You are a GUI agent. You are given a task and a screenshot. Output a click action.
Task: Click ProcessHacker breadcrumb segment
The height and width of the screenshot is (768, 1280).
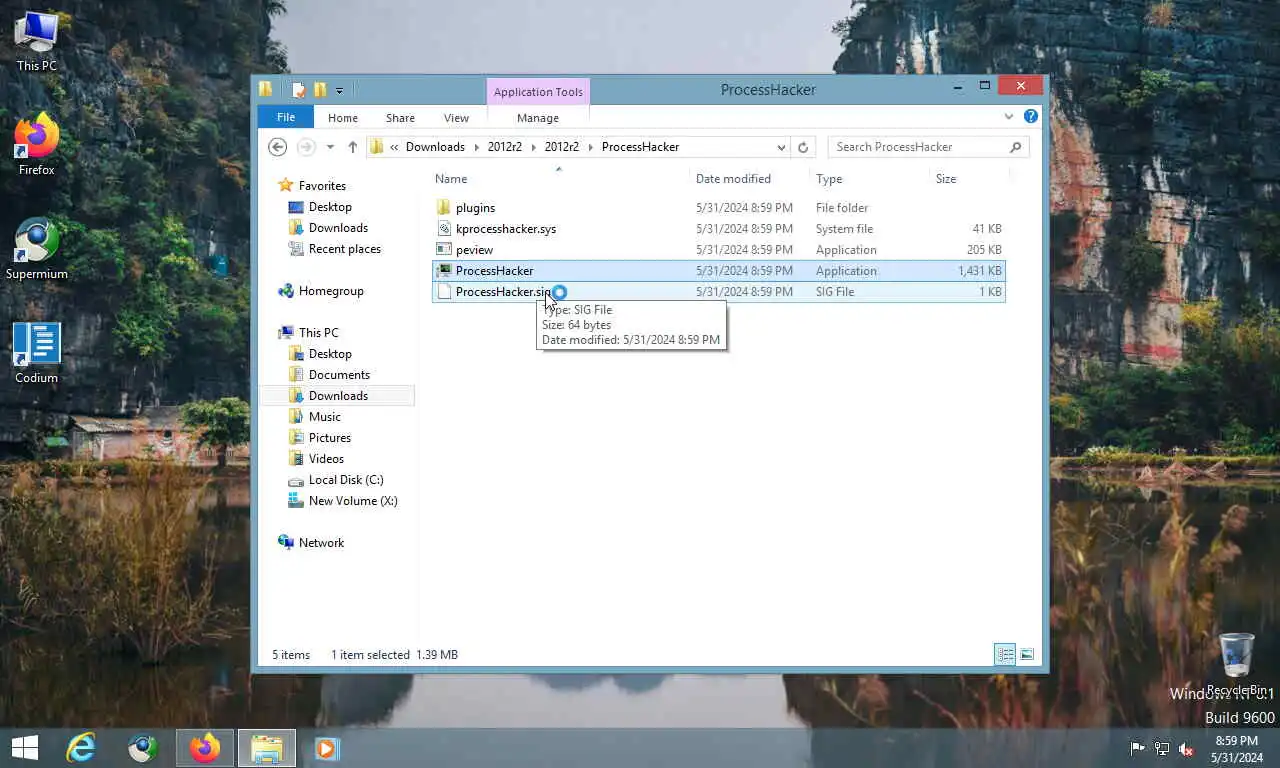coord(640,147)
